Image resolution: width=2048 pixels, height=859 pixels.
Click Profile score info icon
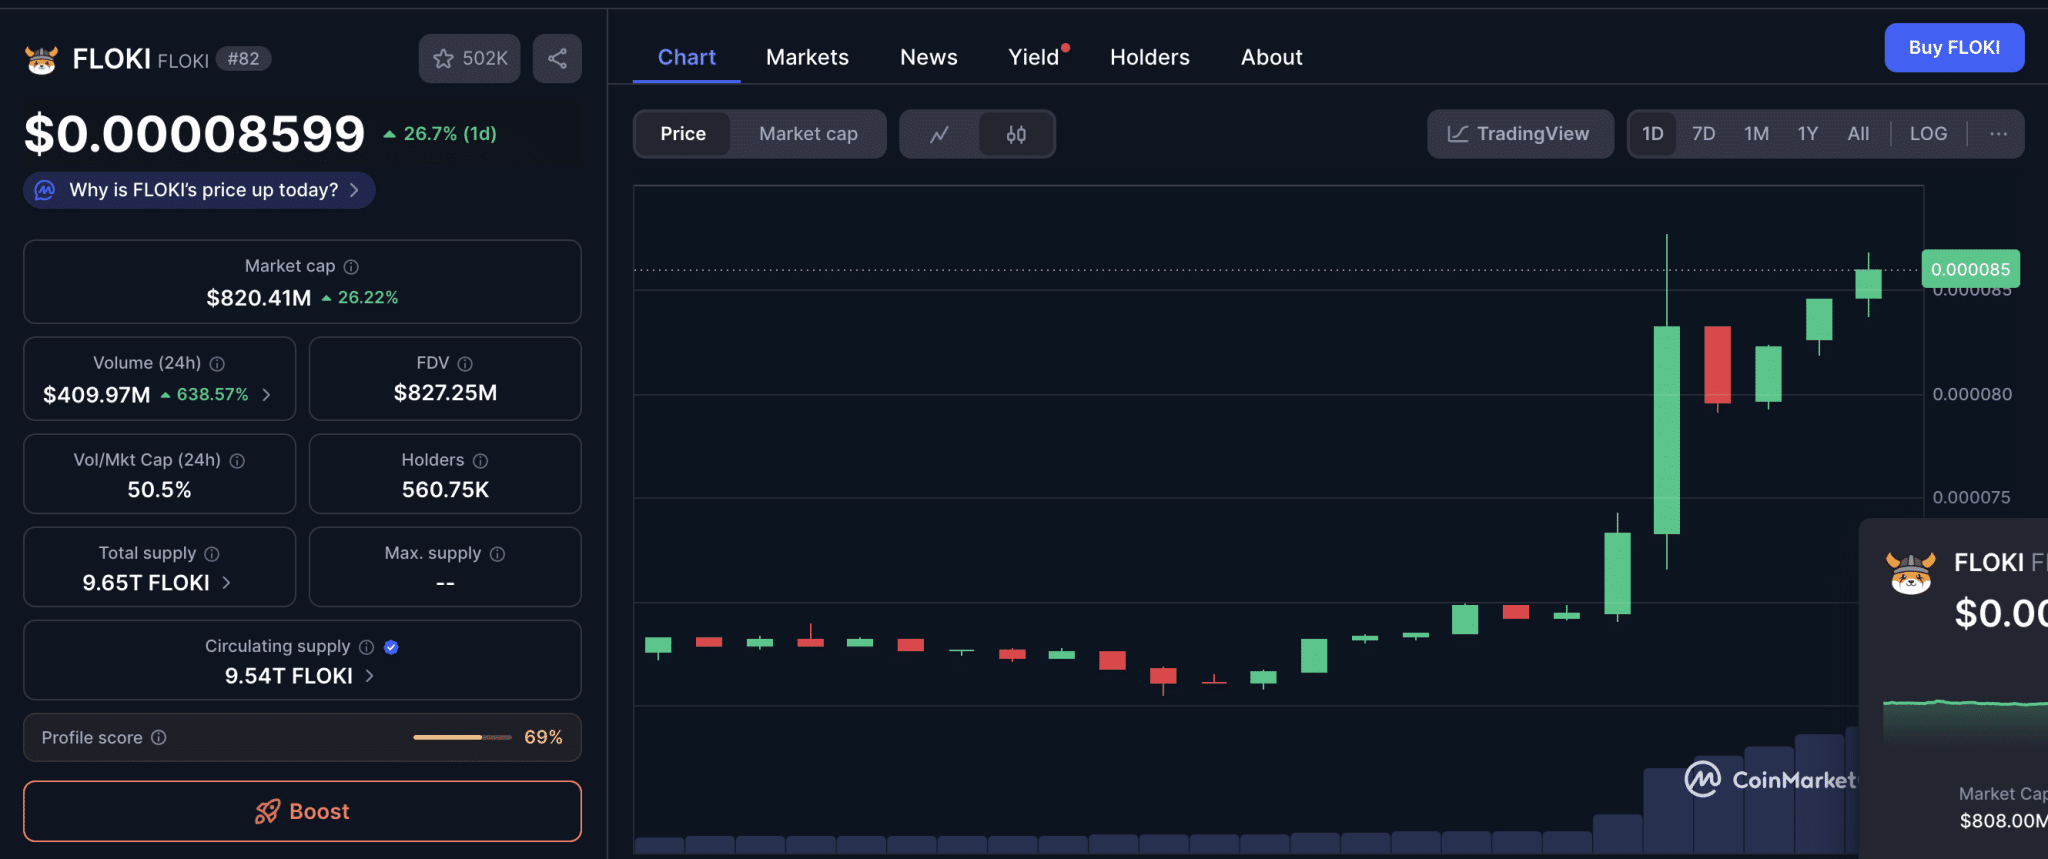(159, 738)
